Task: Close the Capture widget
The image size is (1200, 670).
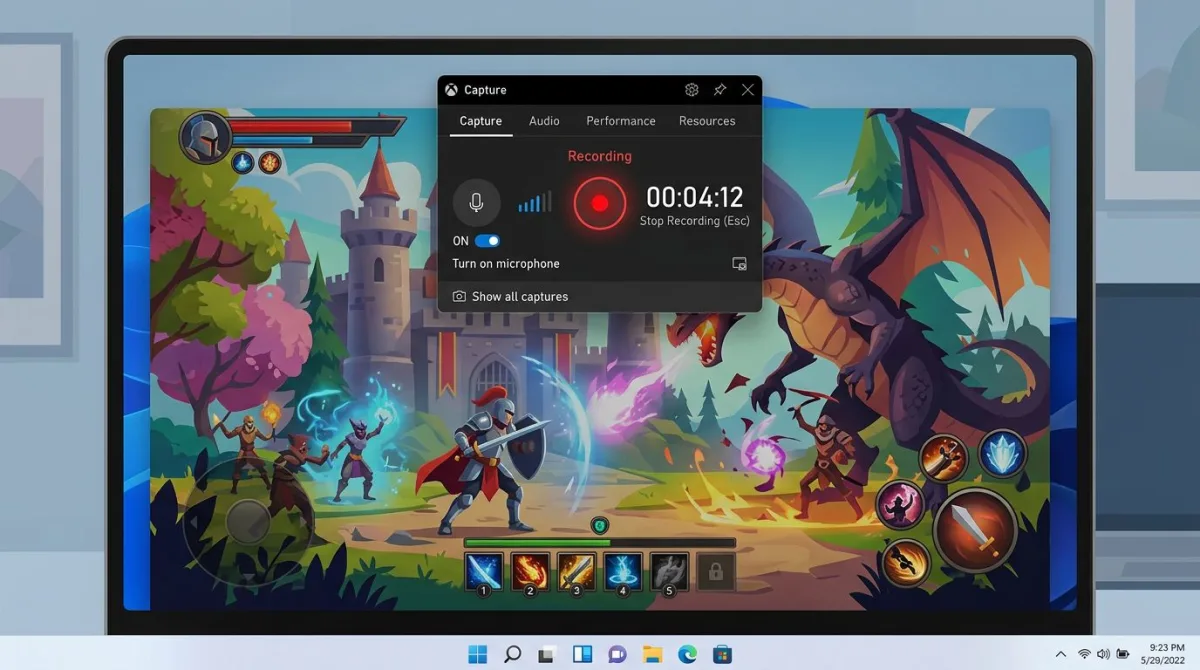Action: pyautogui.click(x=747, y=90)
